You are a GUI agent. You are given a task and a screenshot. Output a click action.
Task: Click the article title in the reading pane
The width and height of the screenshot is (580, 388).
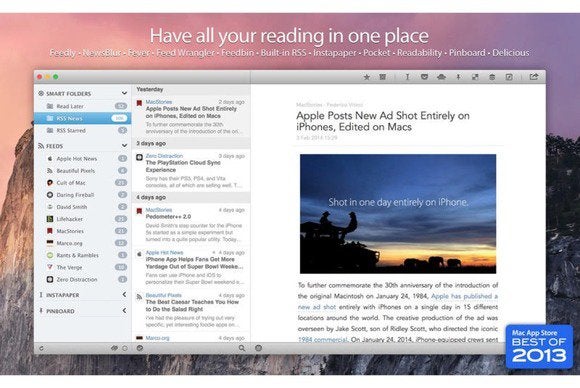[383, 121]
